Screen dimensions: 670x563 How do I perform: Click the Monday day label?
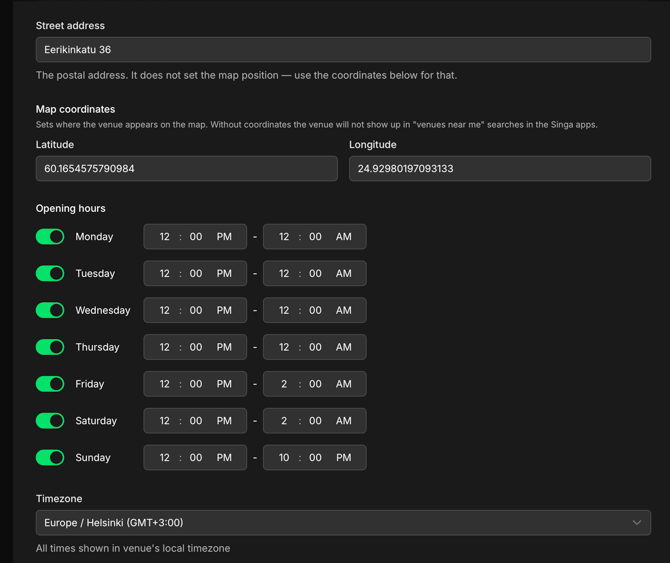(94, 237)
